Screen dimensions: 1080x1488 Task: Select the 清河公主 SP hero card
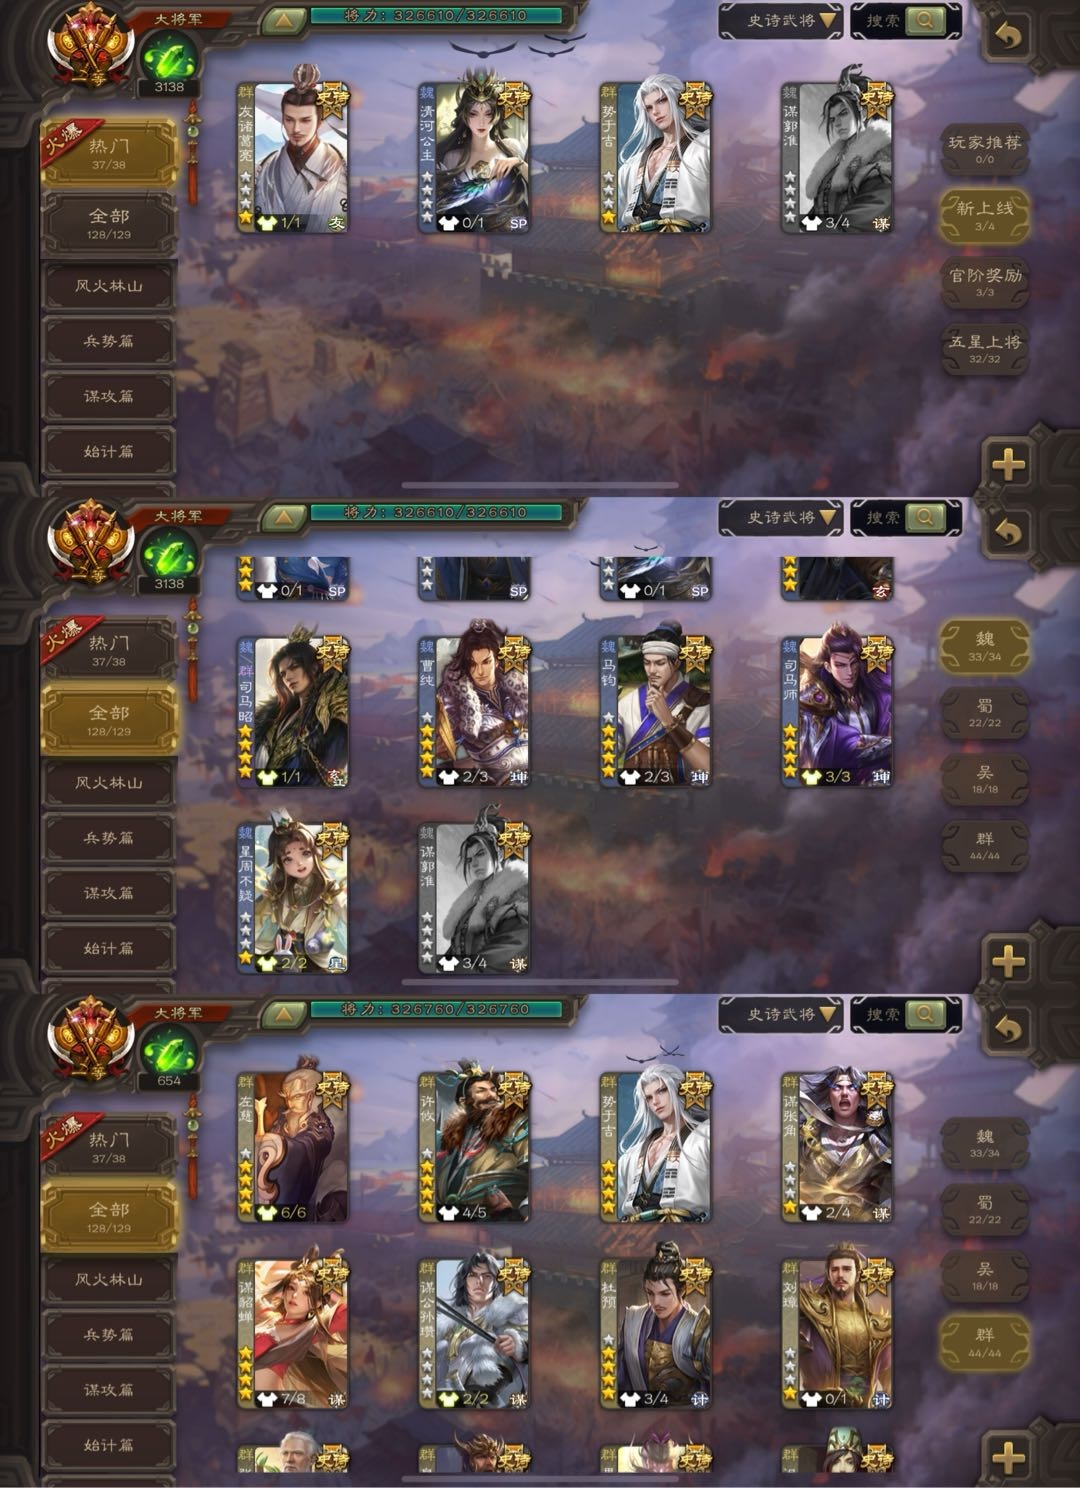pyautogui.click(x=474, y=157)
